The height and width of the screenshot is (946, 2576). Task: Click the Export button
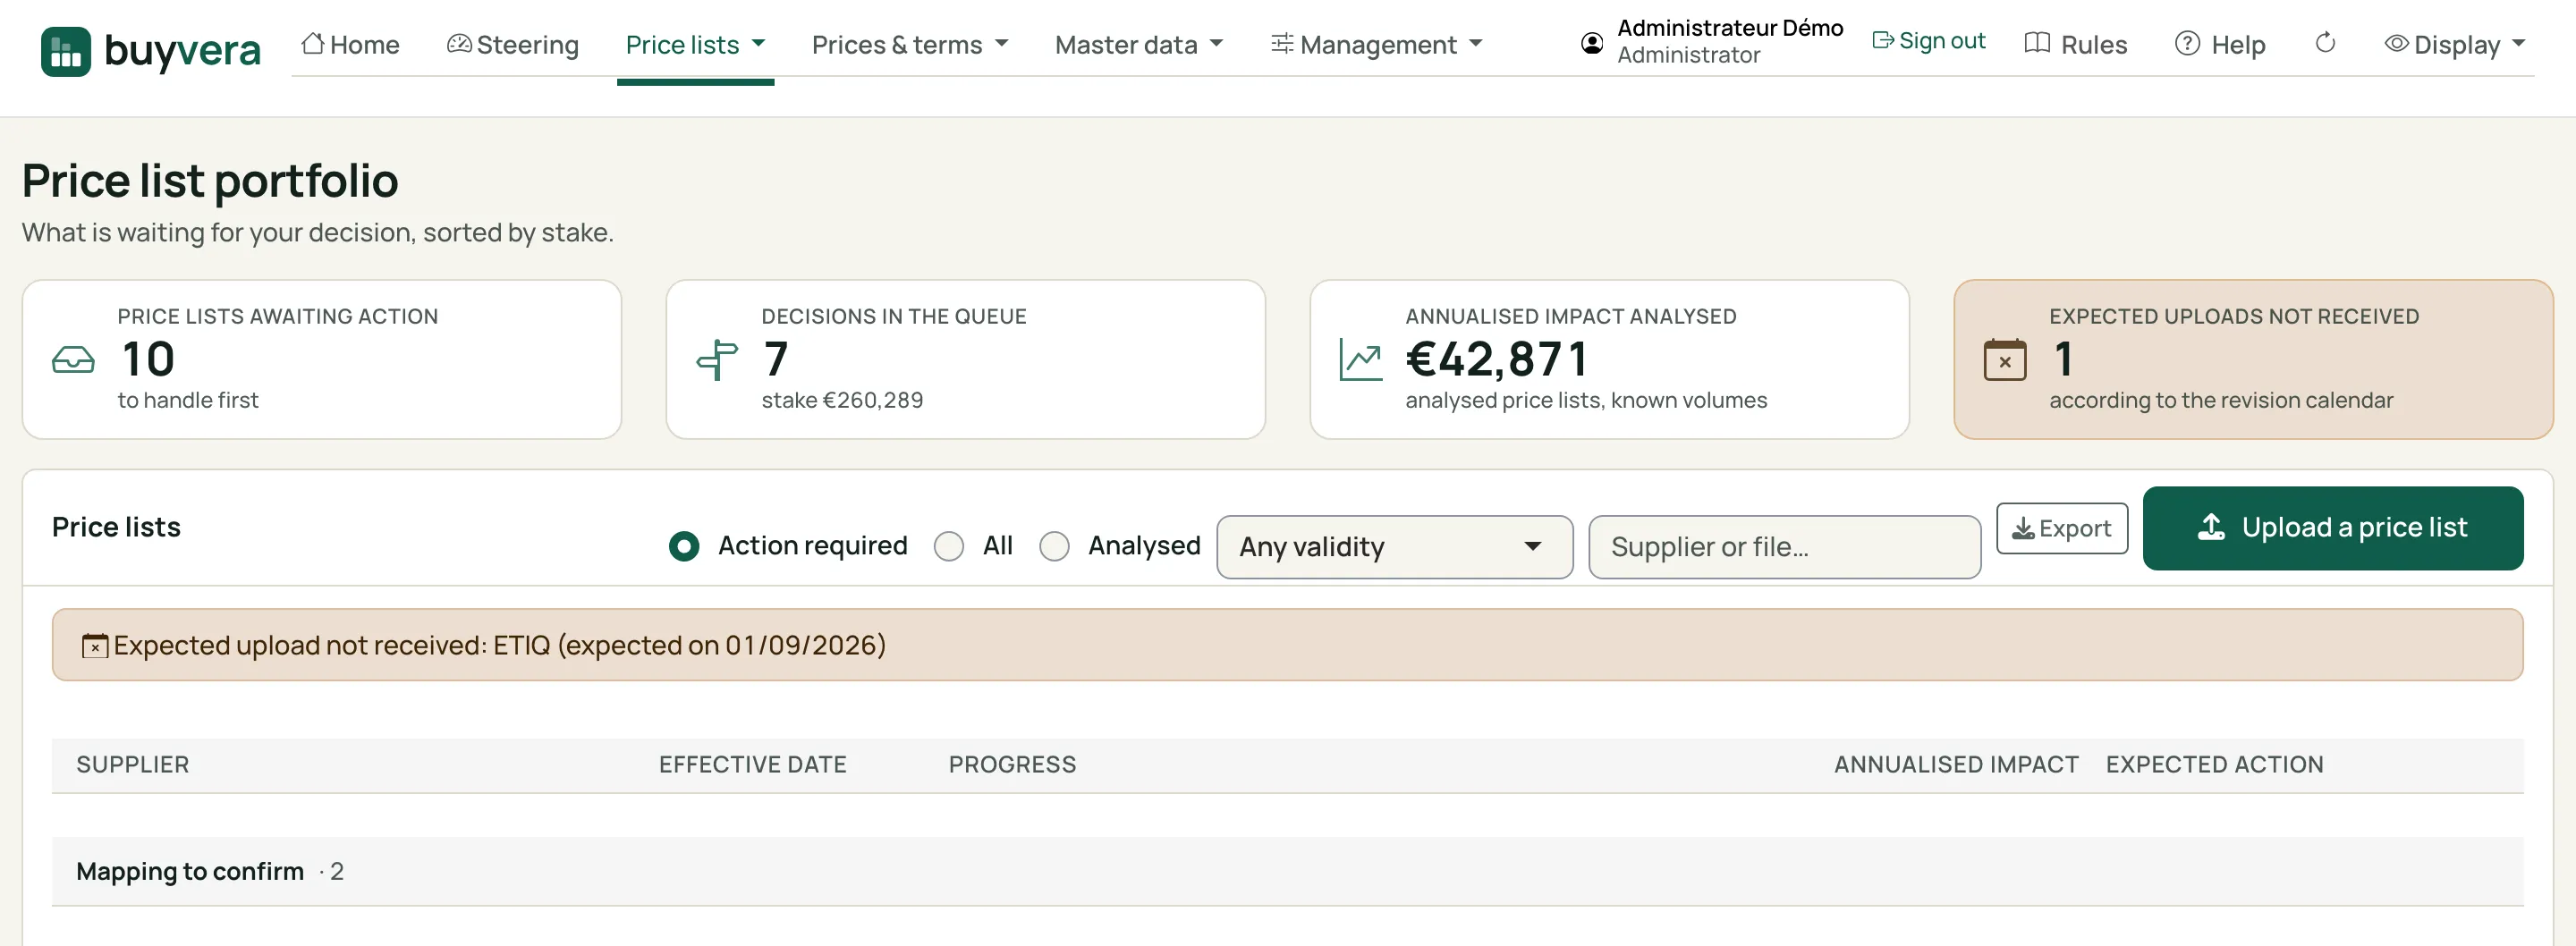2062,528
